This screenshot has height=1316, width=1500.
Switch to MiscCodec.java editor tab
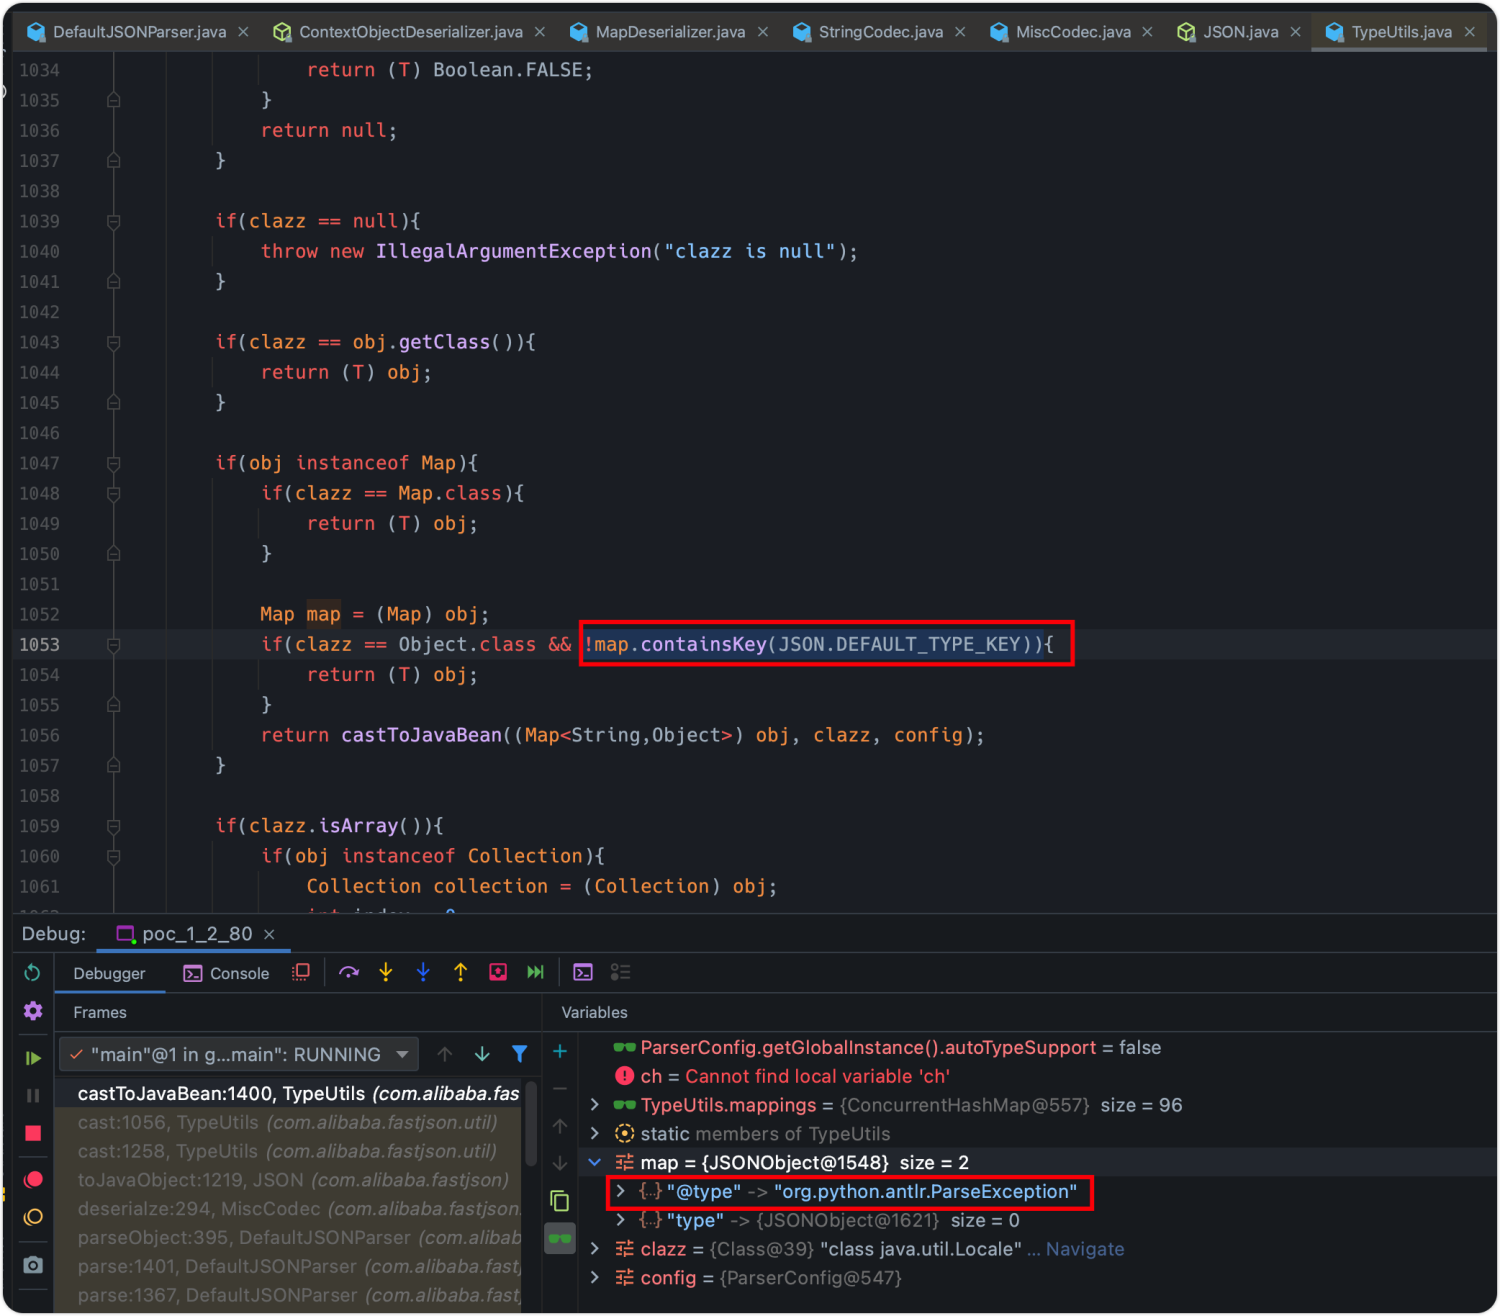1073,32
